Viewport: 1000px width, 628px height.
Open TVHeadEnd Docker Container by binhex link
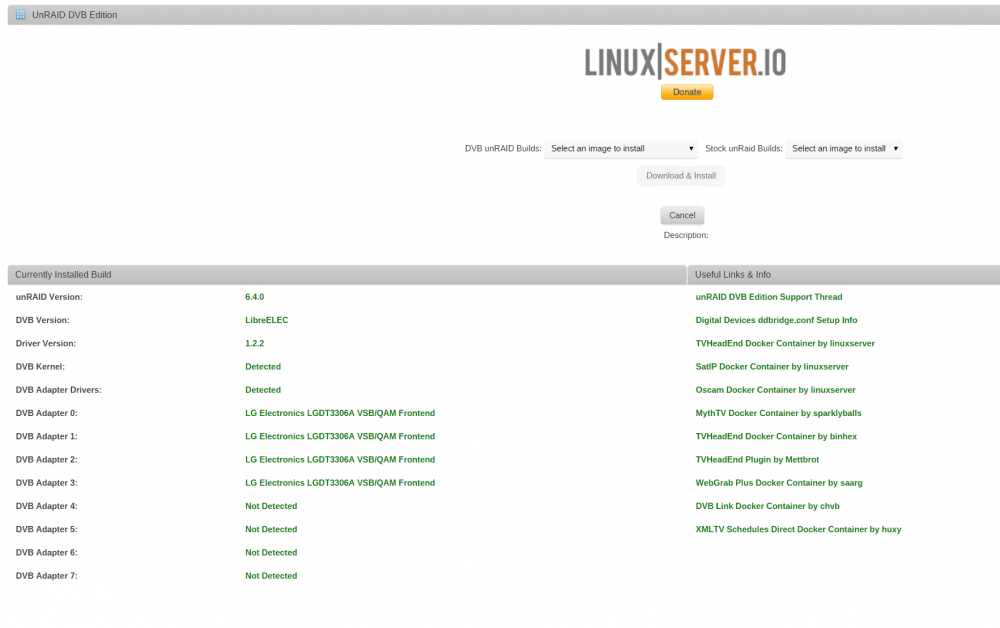pos(776,436)
